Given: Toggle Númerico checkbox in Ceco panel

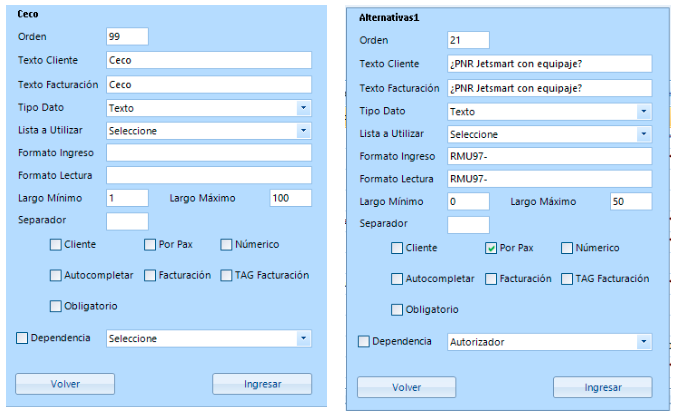Looking at the screenshot, I should point(226,245).
